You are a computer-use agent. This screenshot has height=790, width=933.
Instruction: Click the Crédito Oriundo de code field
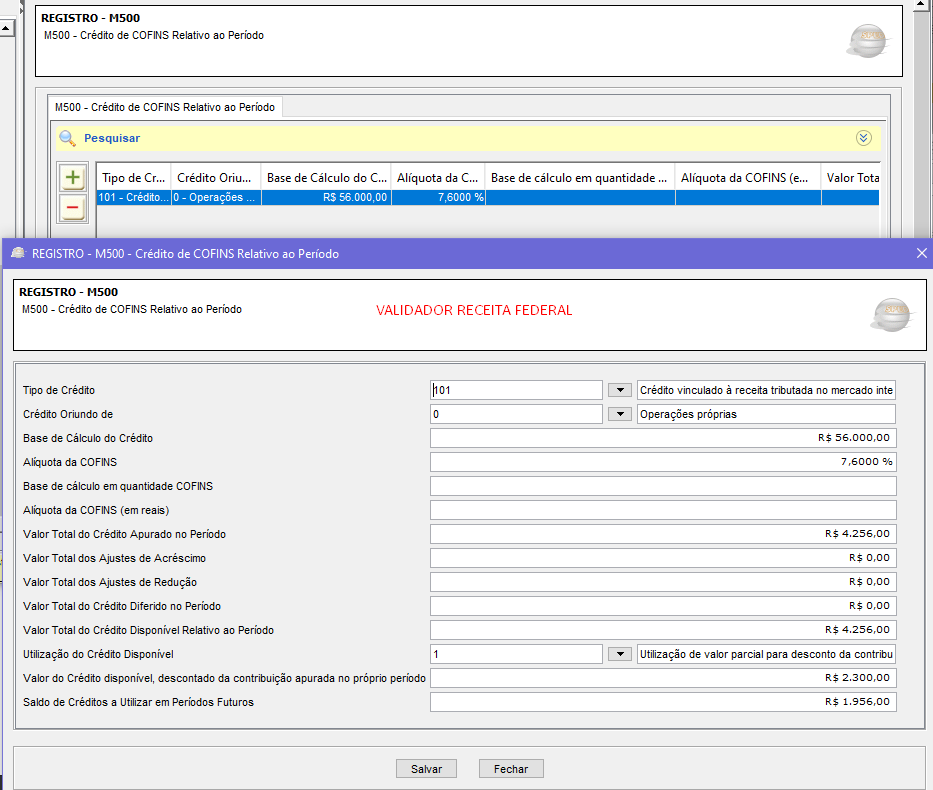coord(516,414)
